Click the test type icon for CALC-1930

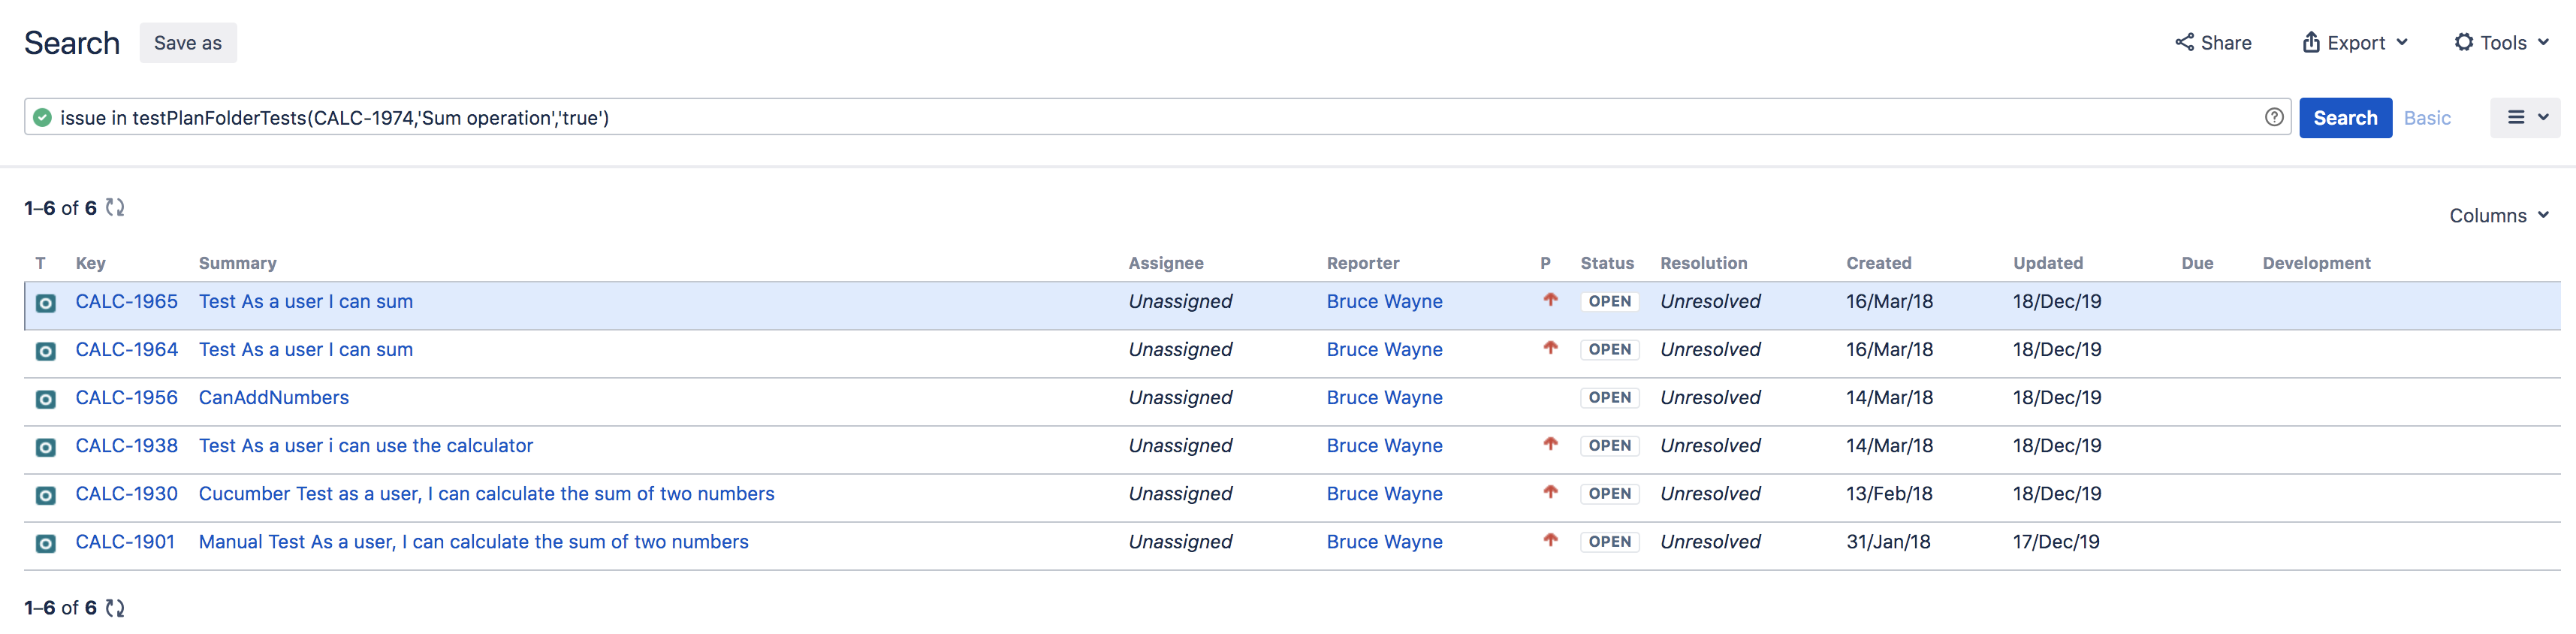[46, 495]
